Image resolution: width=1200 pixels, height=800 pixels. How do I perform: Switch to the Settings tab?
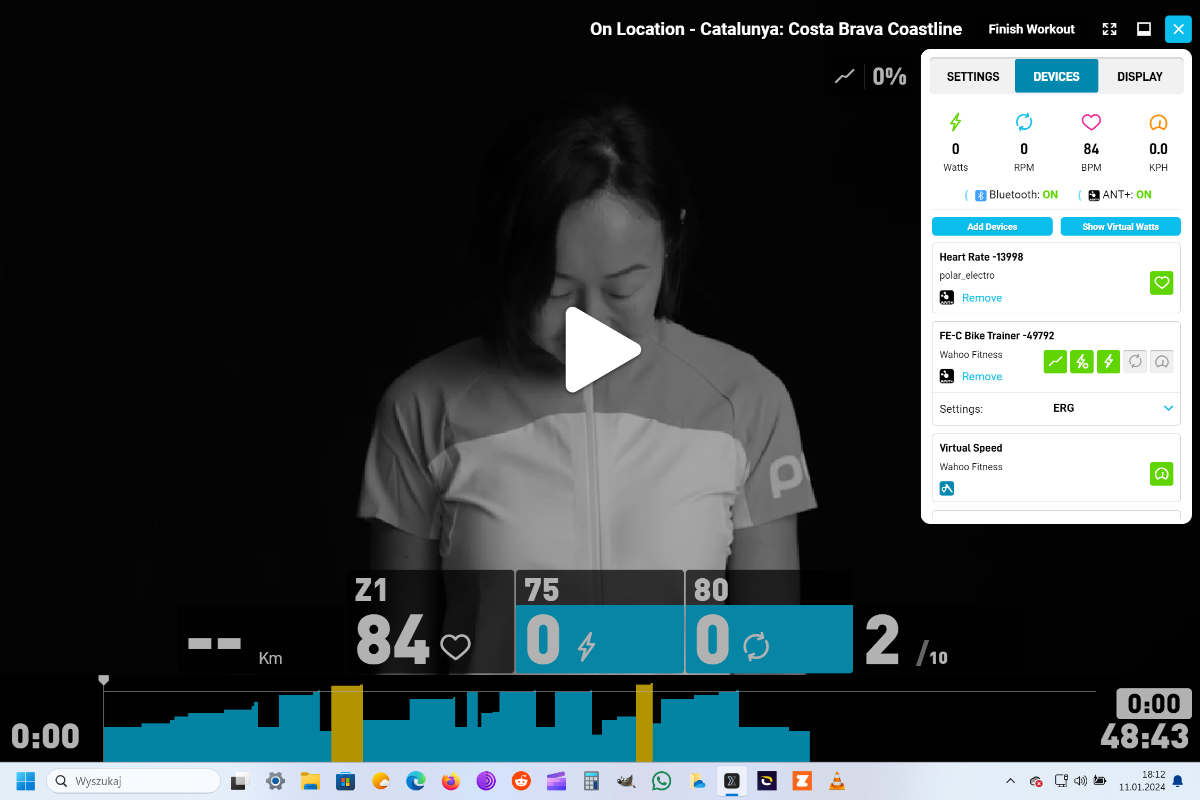[972, 77]
